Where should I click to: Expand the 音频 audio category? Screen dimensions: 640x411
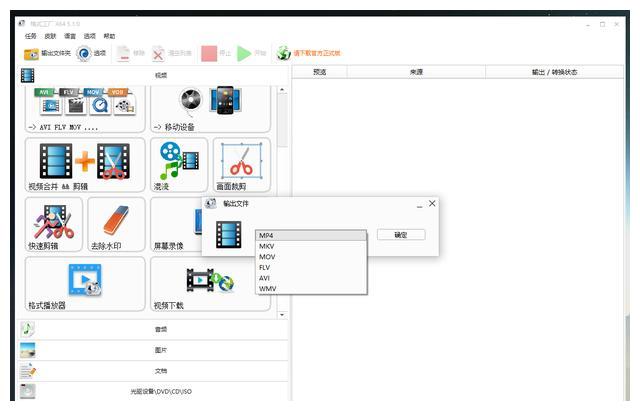coord(153,329)
